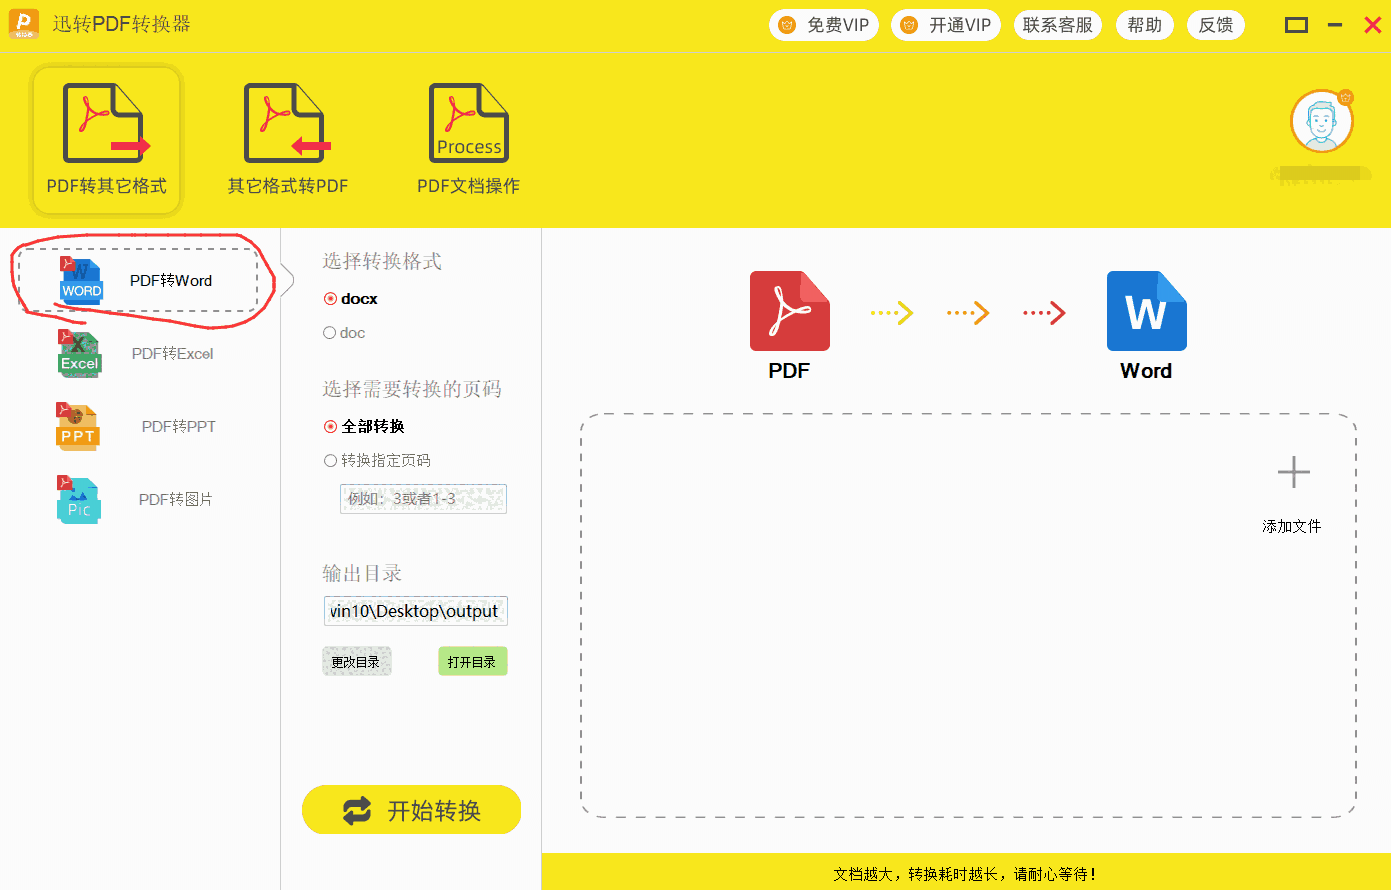Open the PDF文档操作 tab
The width and height of the screenshot is (1391, 890).
pos(468,138)
